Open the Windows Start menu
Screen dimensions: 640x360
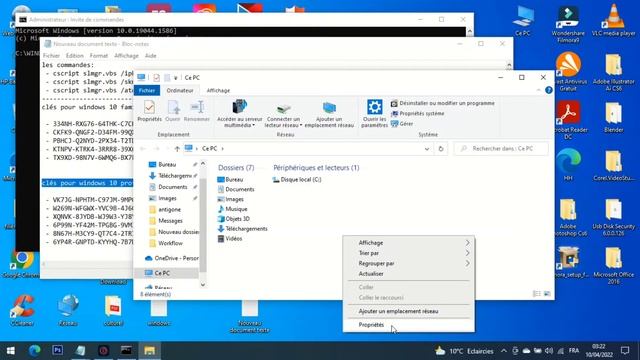pos(11,351)
